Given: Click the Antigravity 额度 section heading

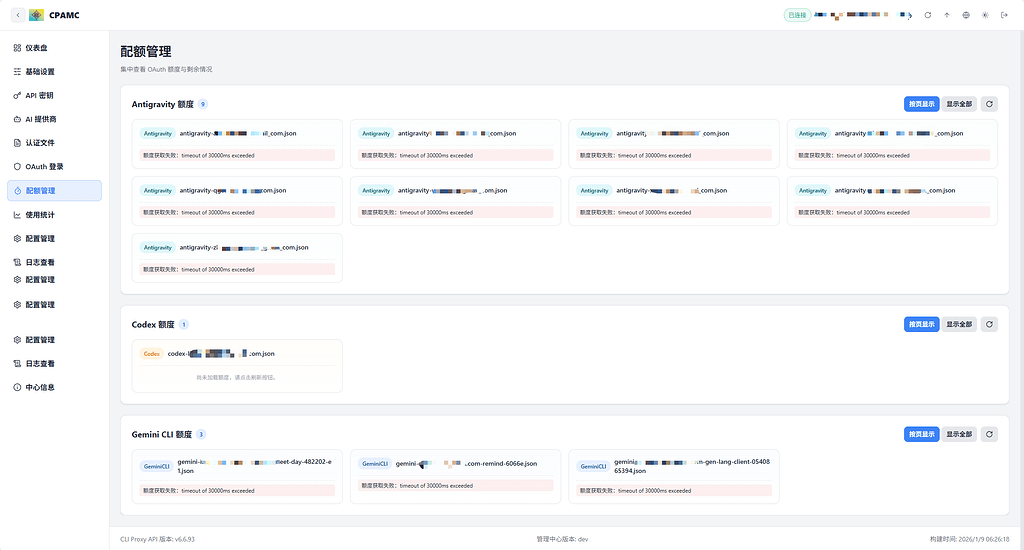Looking at the screenshot, I should [163, 104].
